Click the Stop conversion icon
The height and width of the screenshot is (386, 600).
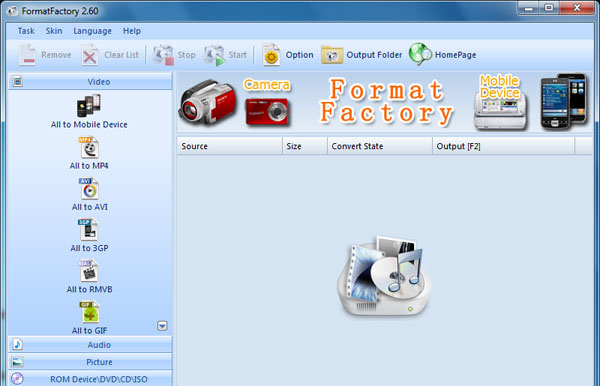tap(163, 55)
